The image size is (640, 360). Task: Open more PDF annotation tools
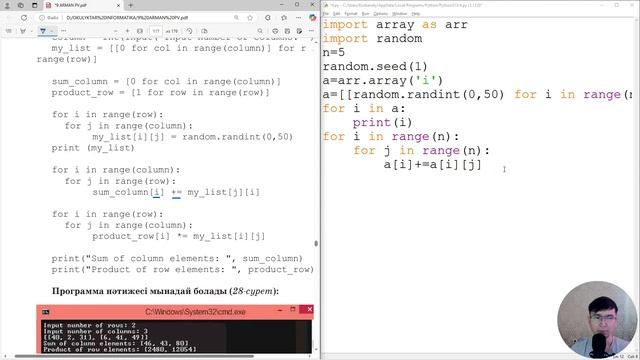pyautogui.click(x=63, y=31)
